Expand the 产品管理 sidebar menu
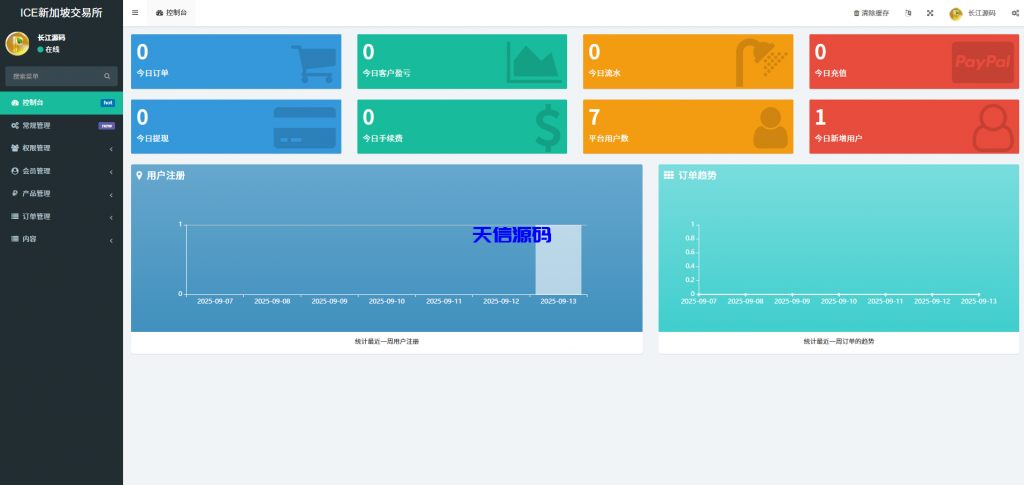Viewport: 1024px width, 485px height. (x=60, y=194)
